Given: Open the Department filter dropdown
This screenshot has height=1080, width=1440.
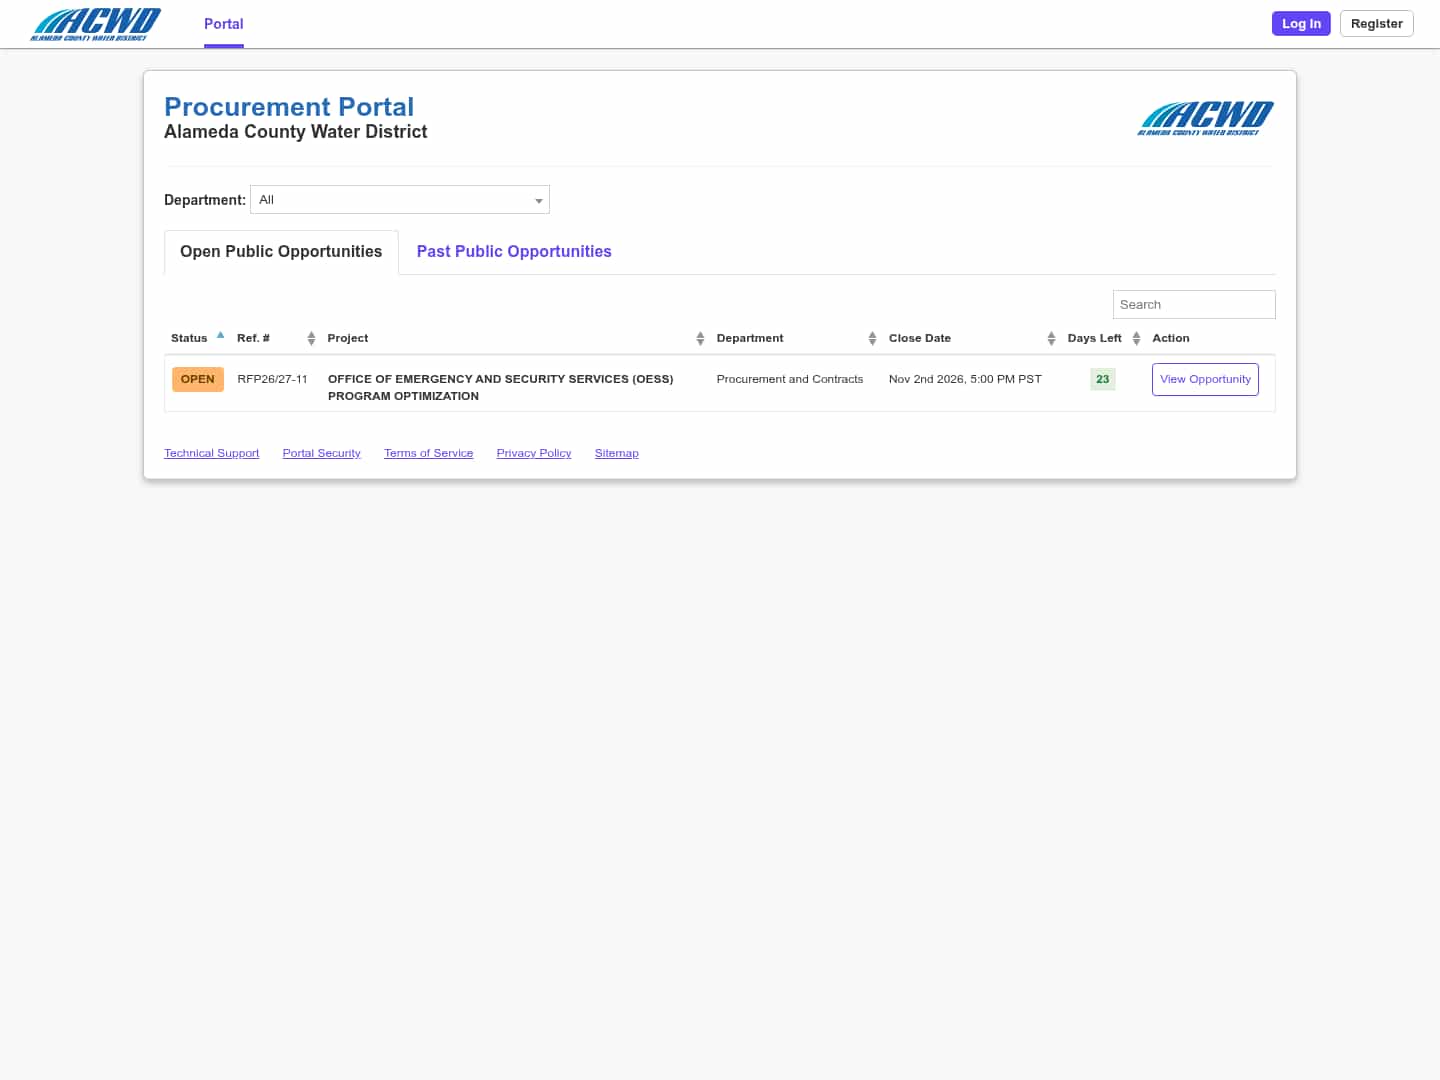Looking at the screenshot, I should [400, 200].
